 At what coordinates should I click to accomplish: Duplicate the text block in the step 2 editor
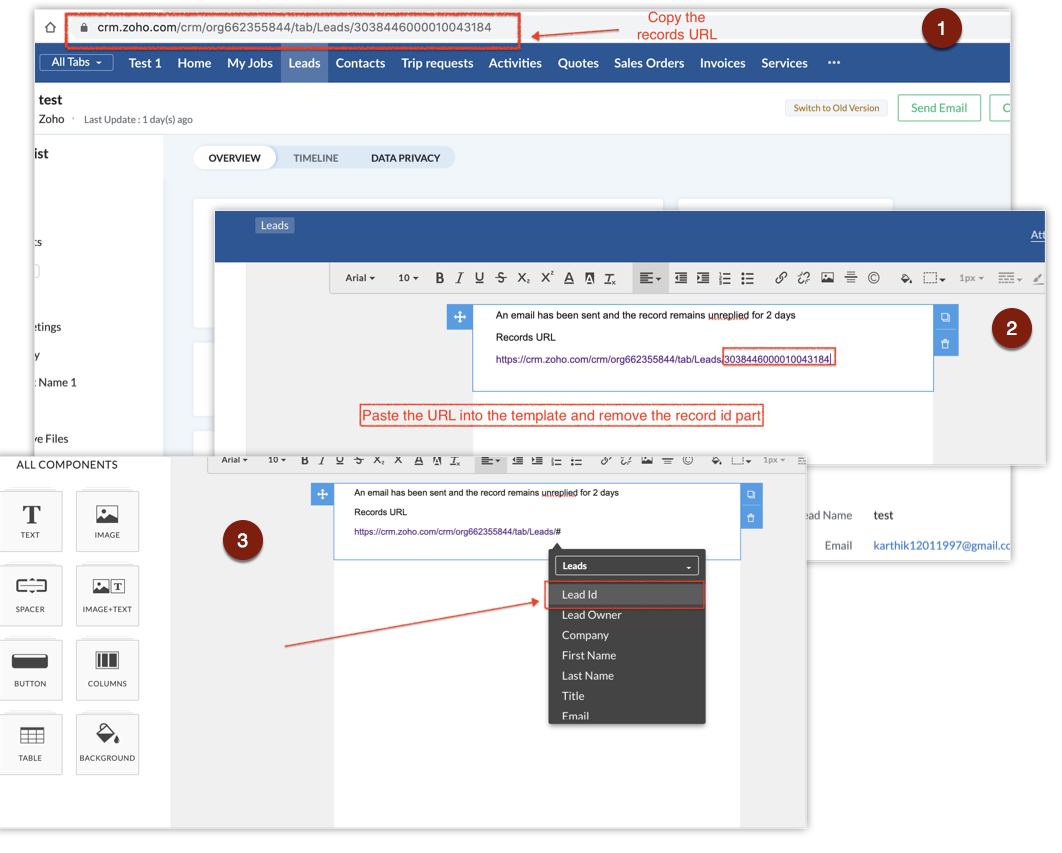(946, 317)
